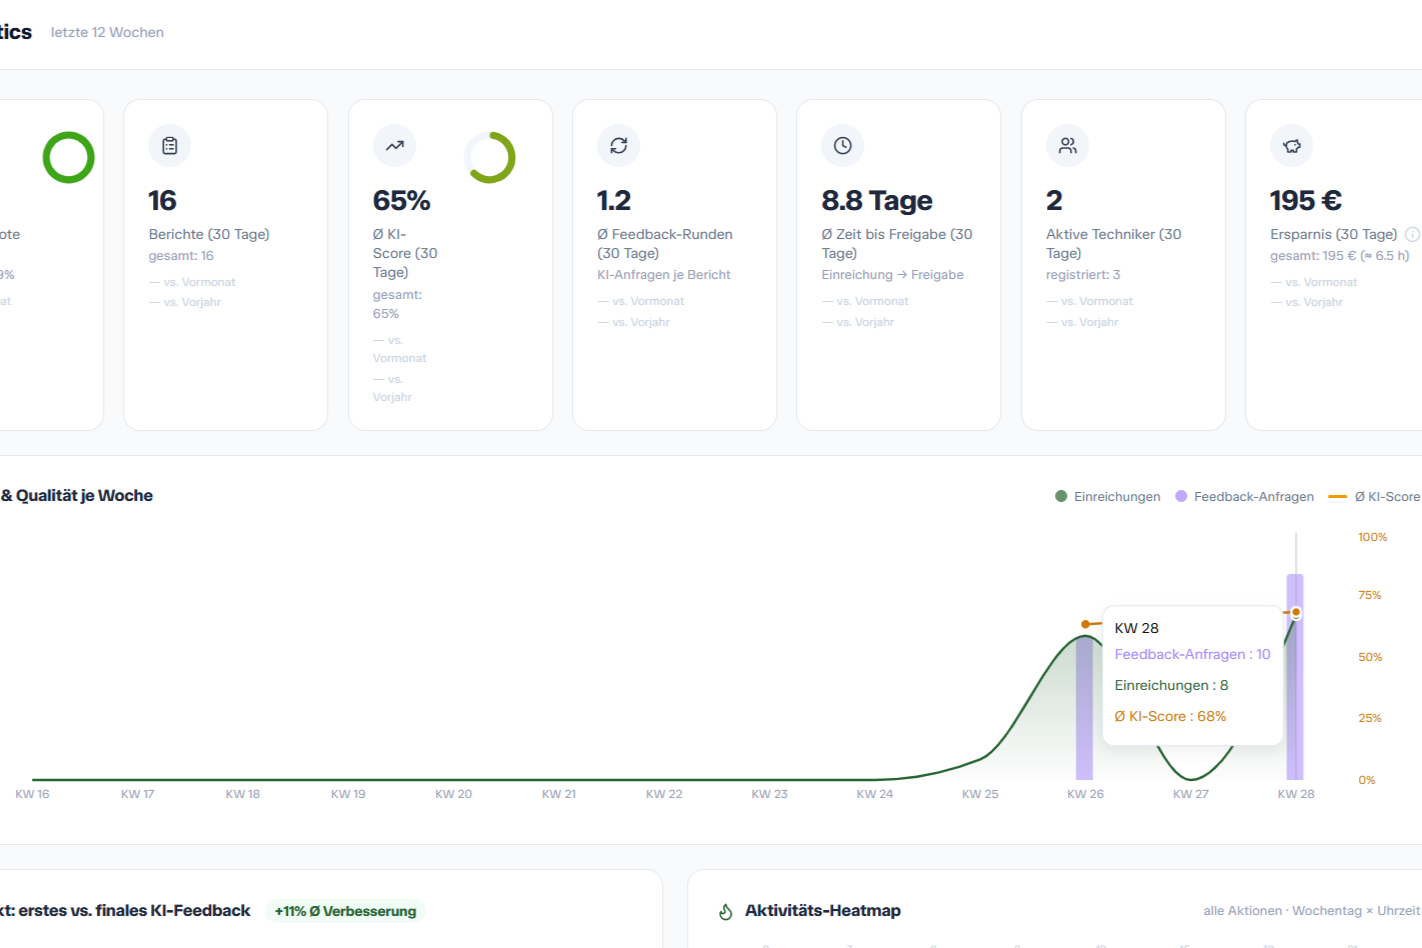Click the "16" Berichte value
This screenshot has height=948, width=1422.
tap(162, 201)
